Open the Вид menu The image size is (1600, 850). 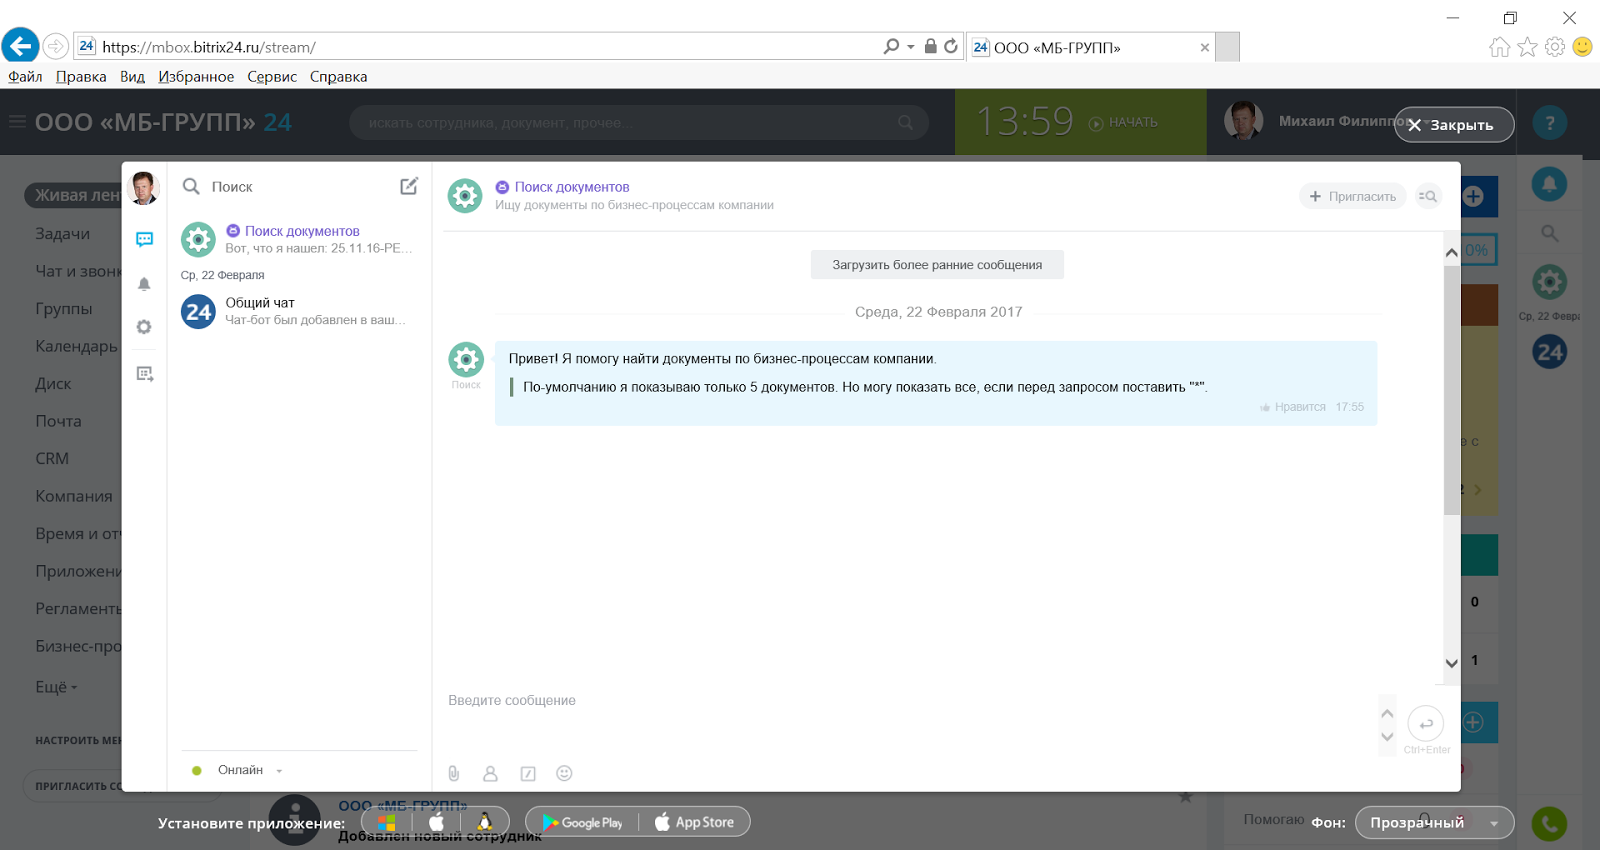tap(132, 77)
